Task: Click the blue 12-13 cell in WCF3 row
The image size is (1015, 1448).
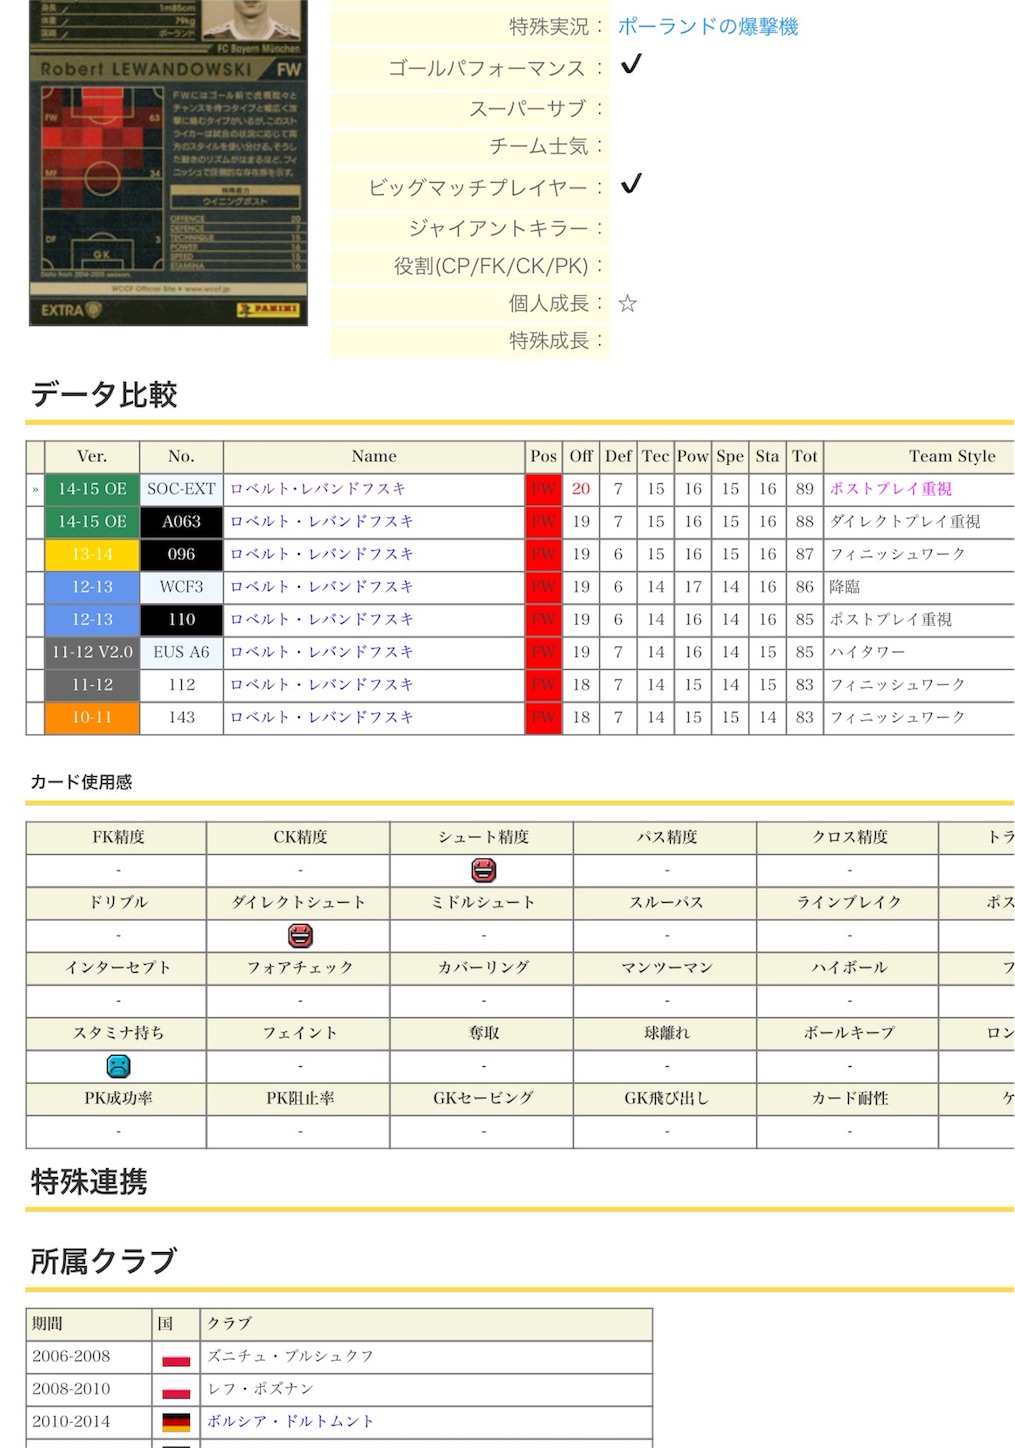Action: click(92, 587)
